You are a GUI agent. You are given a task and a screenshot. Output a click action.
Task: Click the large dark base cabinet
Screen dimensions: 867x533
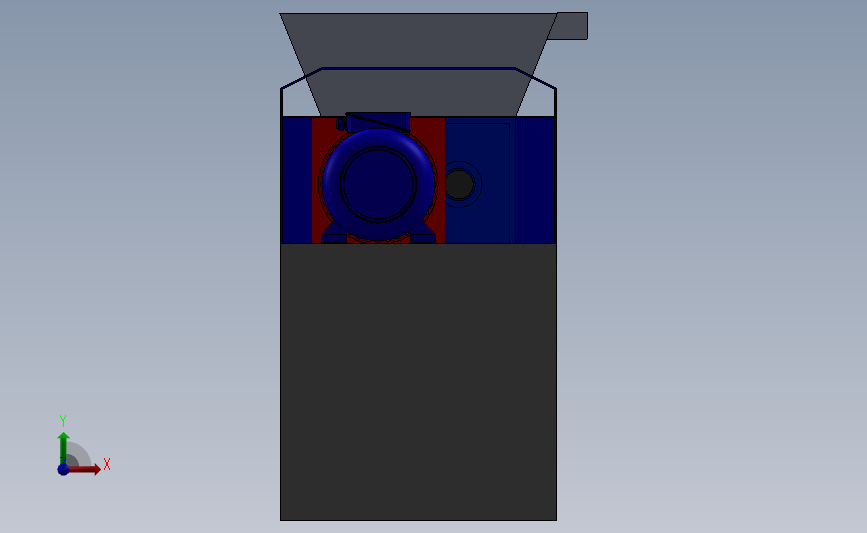[x=419, y=382]
